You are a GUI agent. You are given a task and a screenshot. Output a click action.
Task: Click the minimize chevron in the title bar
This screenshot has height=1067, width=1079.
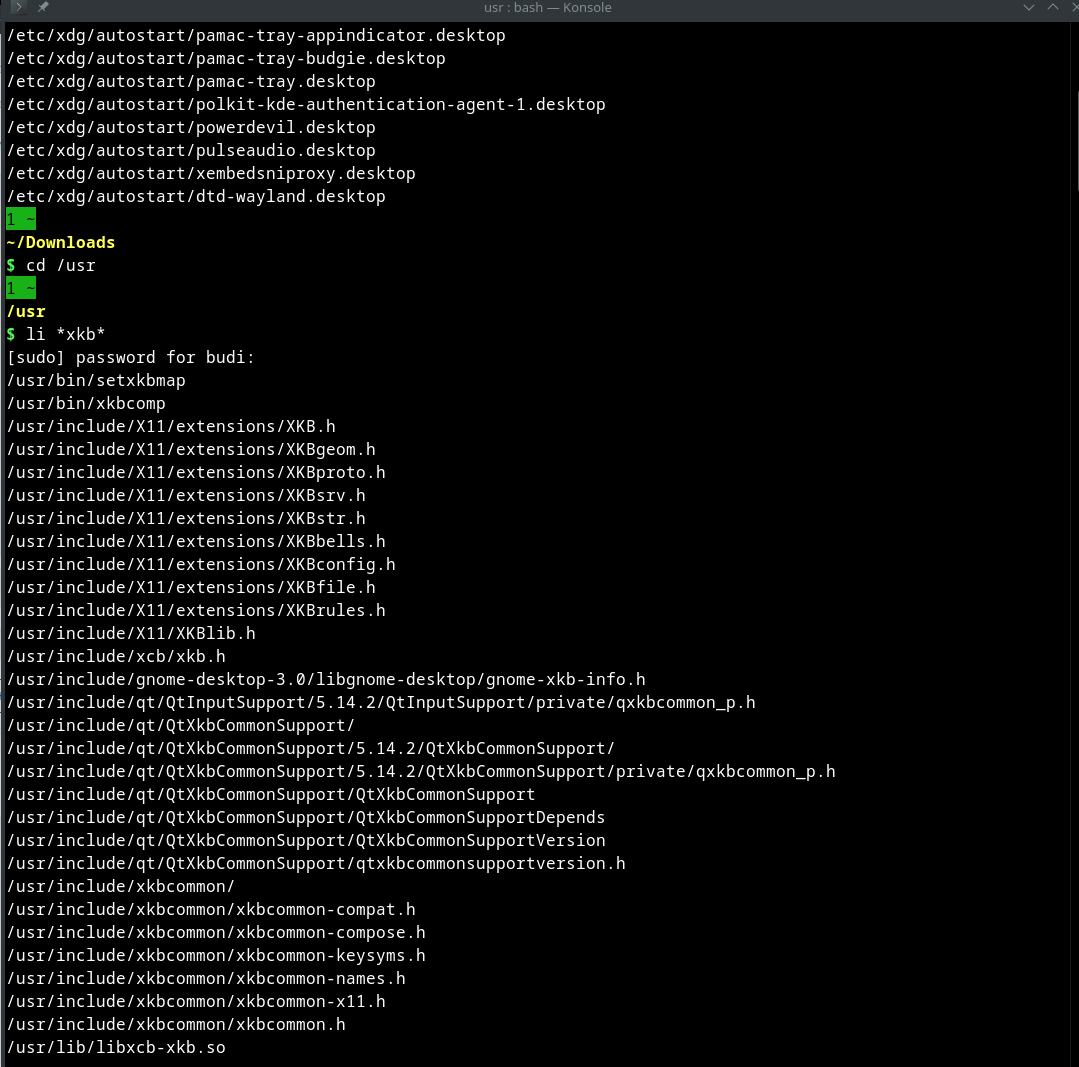click(x=1028, y=7)
